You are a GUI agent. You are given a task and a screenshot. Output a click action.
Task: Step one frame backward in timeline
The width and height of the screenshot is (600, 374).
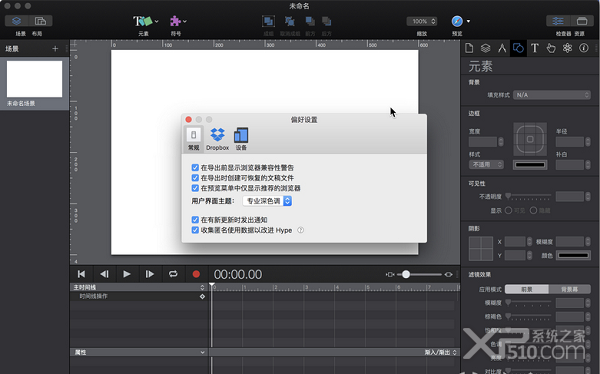click(104, 274)
